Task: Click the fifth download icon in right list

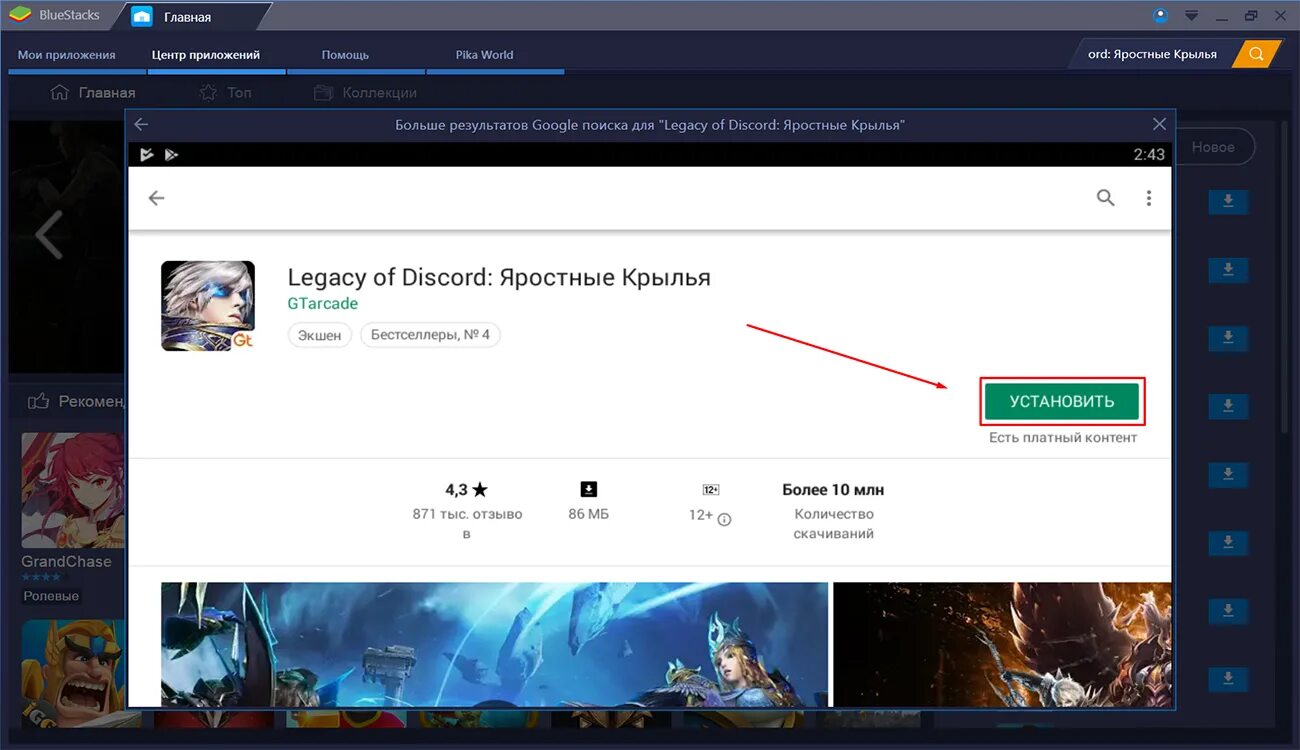Action: point(1228,473)
